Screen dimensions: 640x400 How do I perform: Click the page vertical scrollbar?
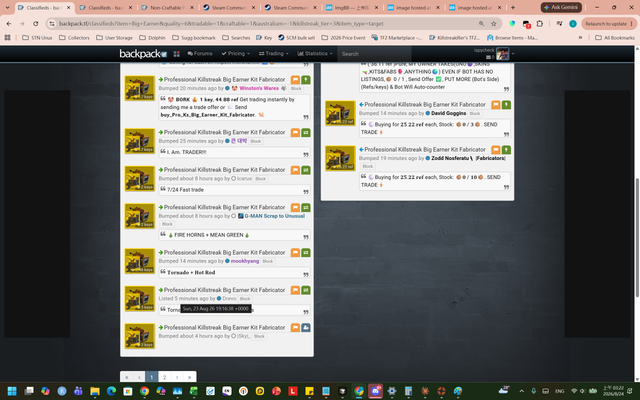point(637,238)
